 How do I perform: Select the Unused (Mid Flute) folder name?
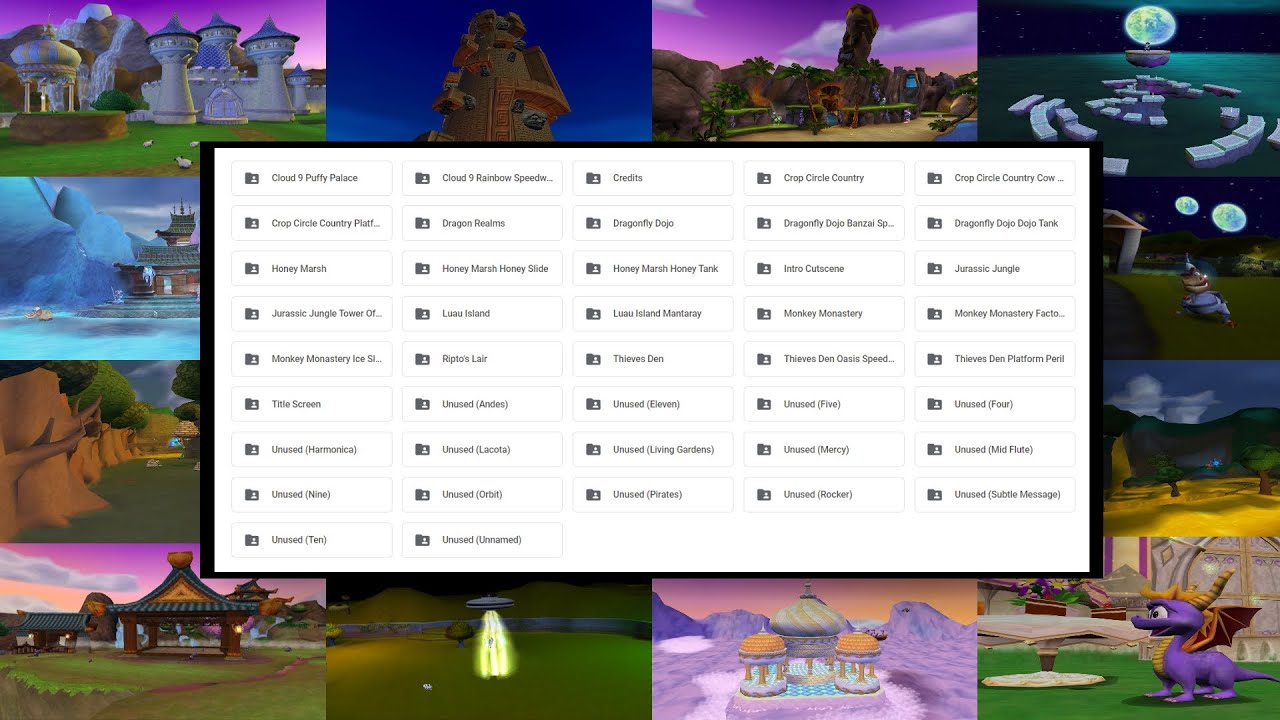coord(994,450)
